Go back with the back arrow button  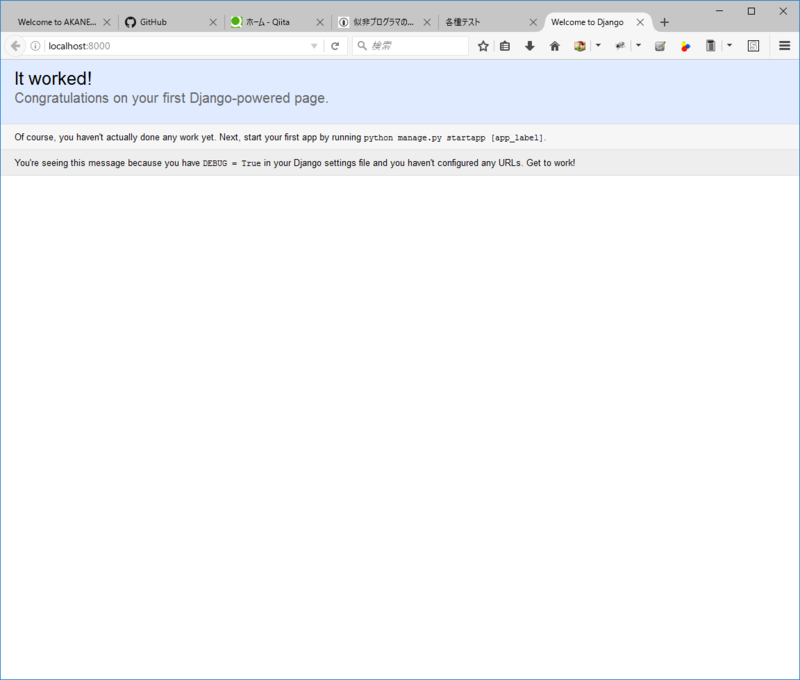pos(15,46)
